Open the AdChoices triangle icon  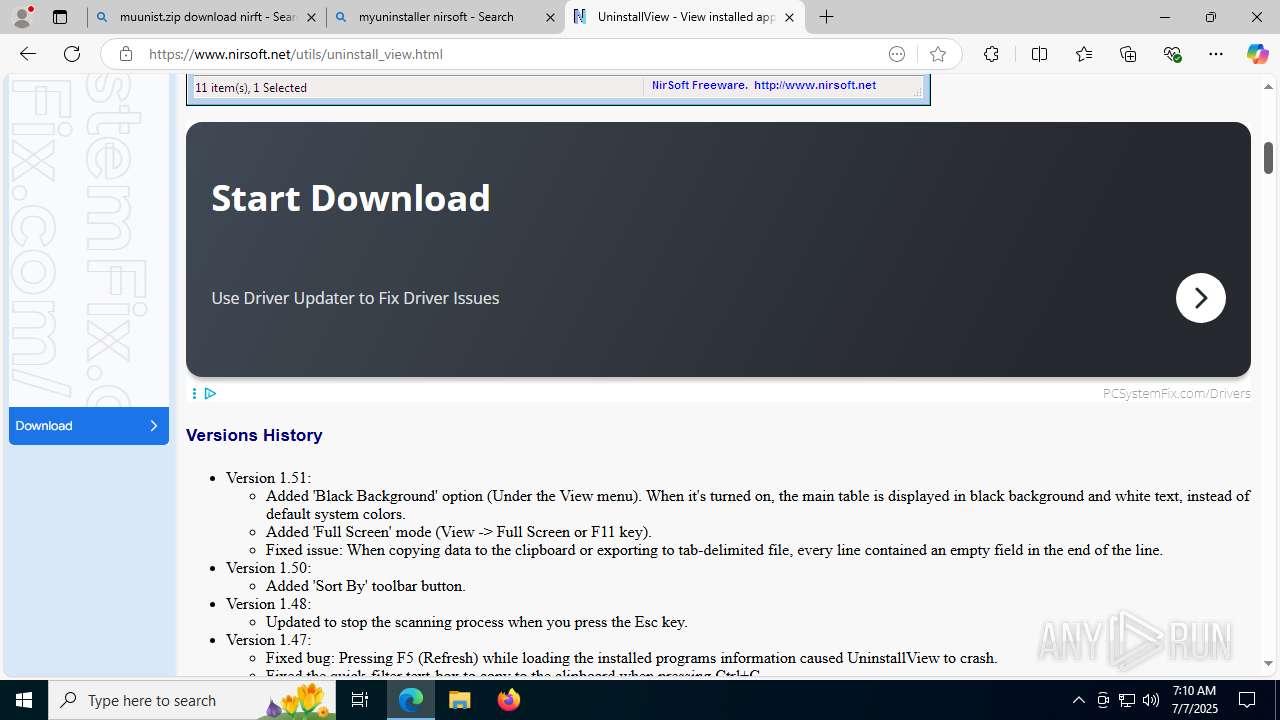coord(210,393)
